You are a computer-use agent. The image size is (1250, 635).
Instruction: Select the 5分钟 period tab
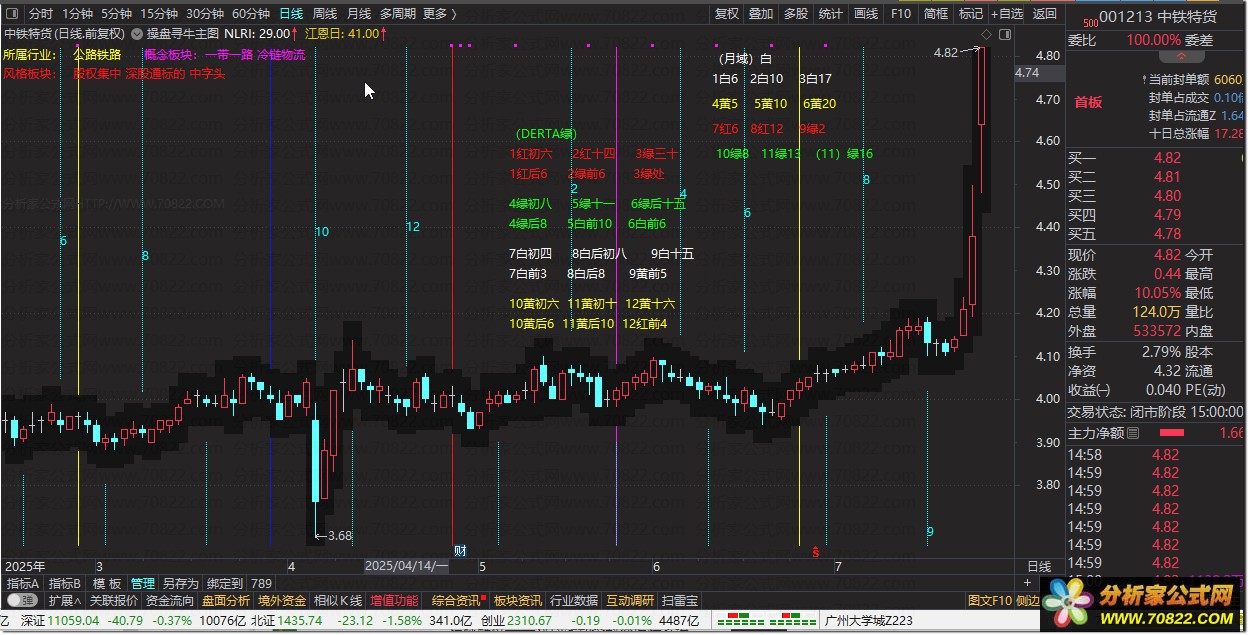(117, 14)
